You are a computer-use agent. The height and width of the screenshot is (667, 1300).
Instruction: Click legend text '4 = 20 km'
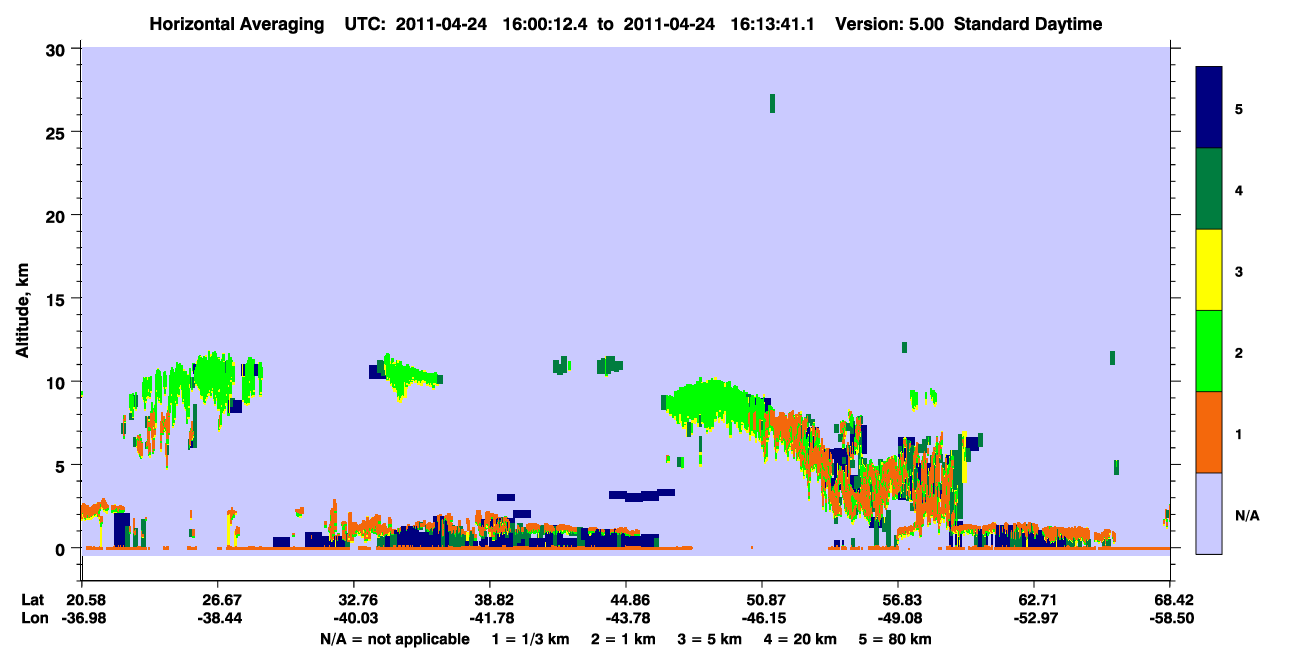pyautogui.click(x=801, y=639)
